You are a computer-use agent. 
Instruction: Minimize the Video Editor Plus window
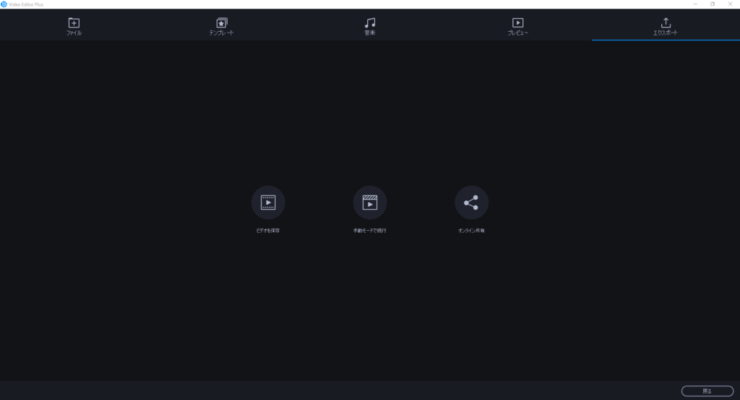695,4
